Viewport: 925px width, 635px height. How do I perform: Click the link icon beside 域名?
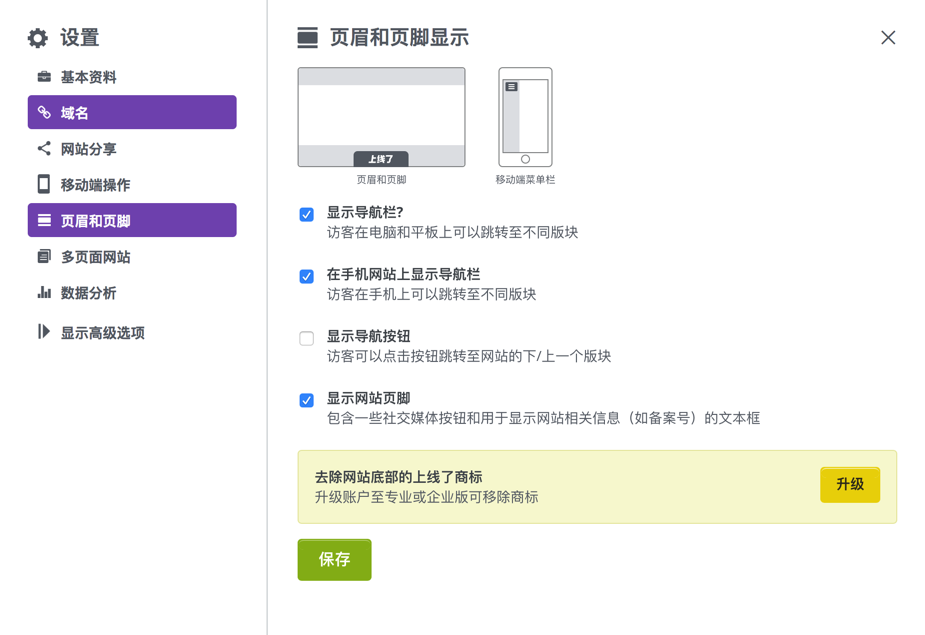pos(44,113)
